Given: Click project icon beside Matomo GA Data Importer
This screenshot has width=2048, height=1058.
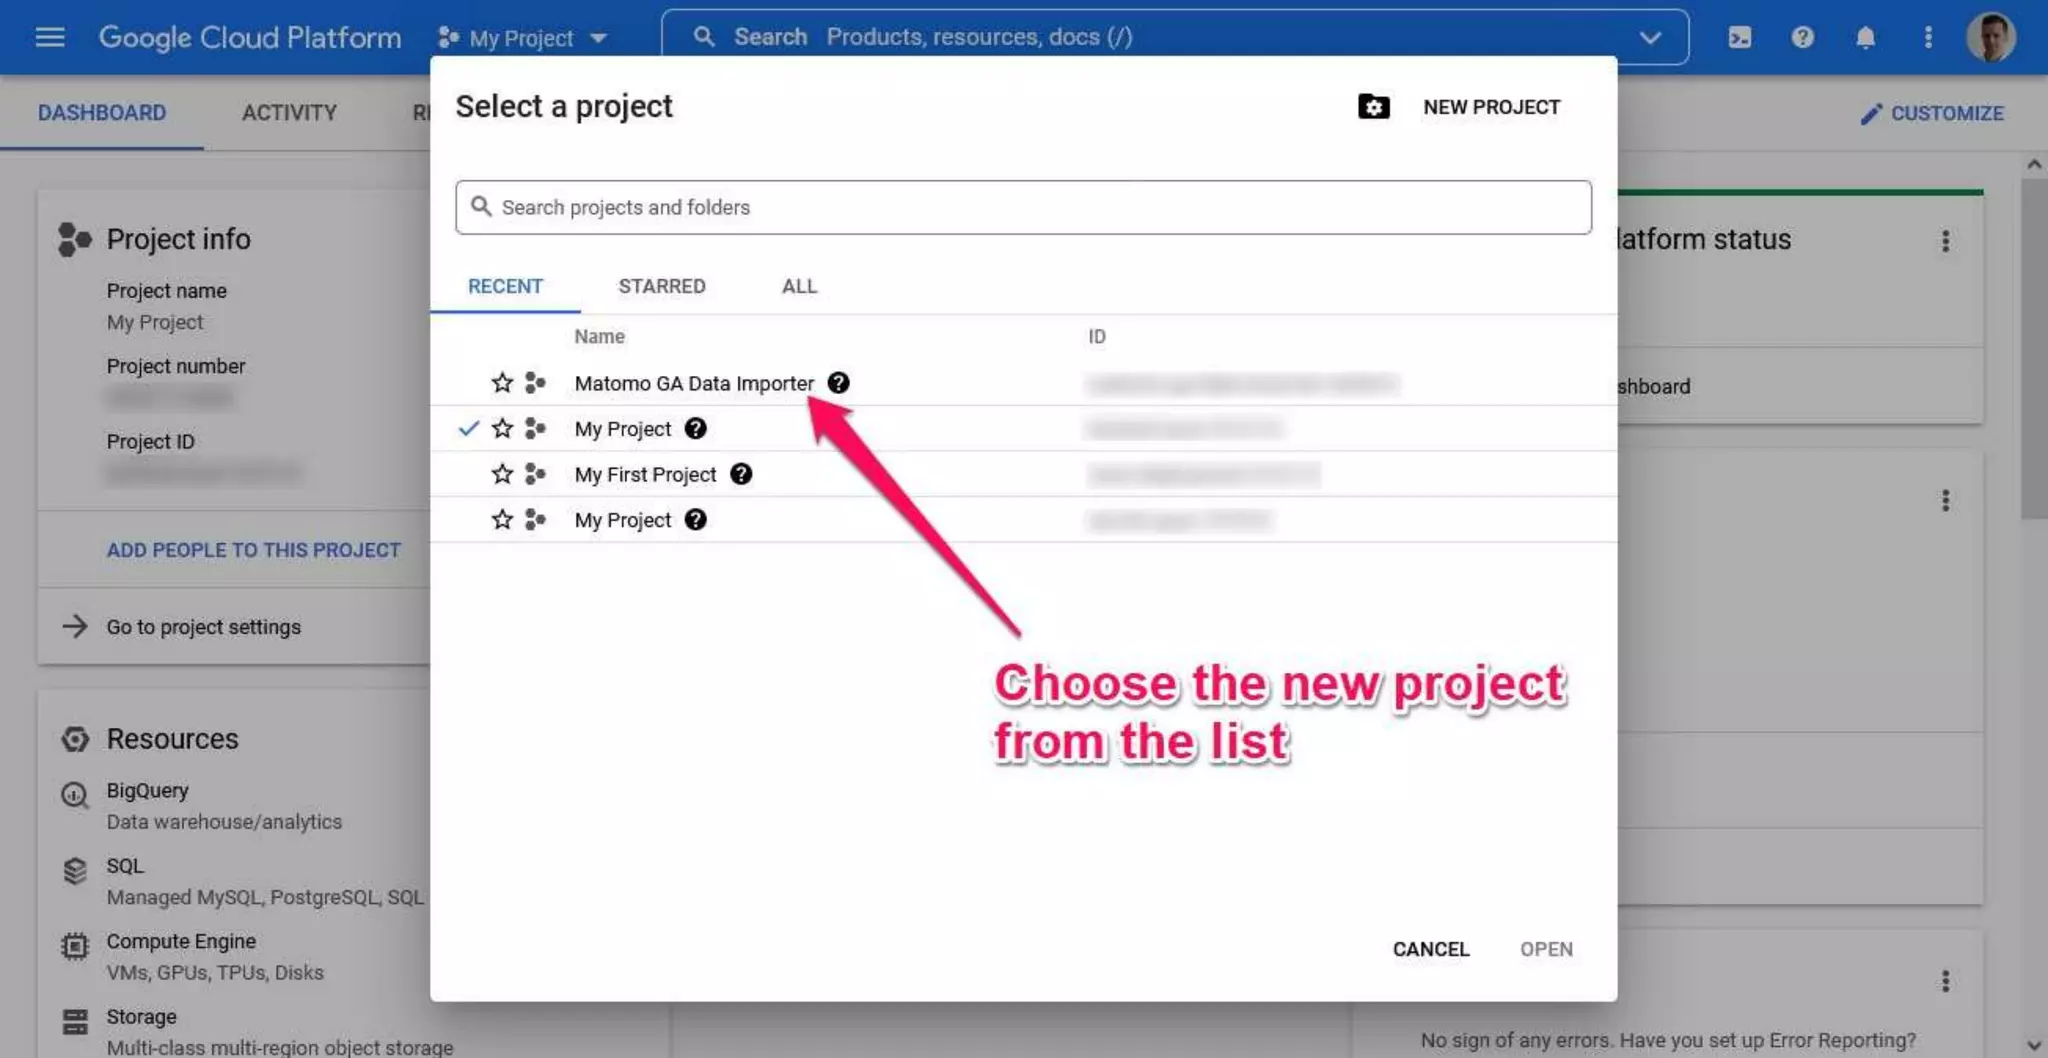Looking at the screenshot, I should pos(535,383).
